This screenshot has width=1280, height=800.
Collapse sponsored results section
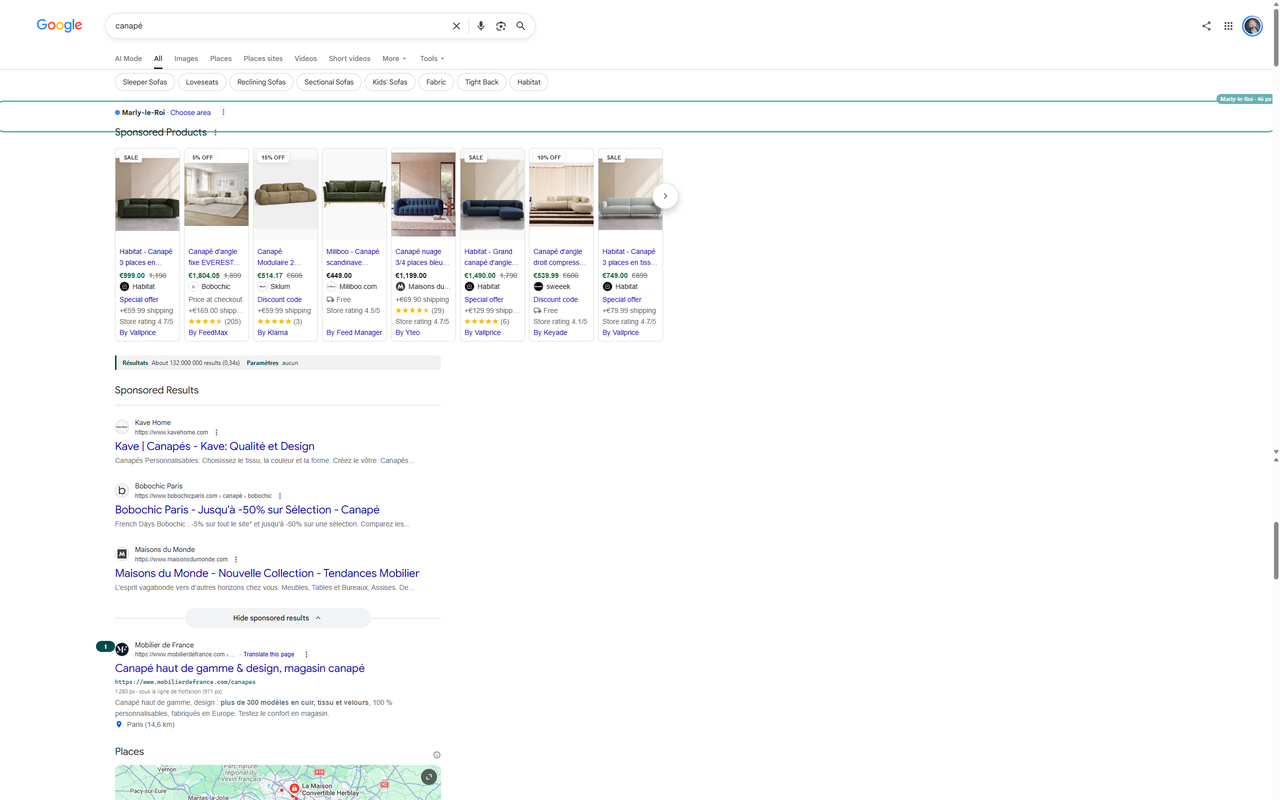point(277,618)
